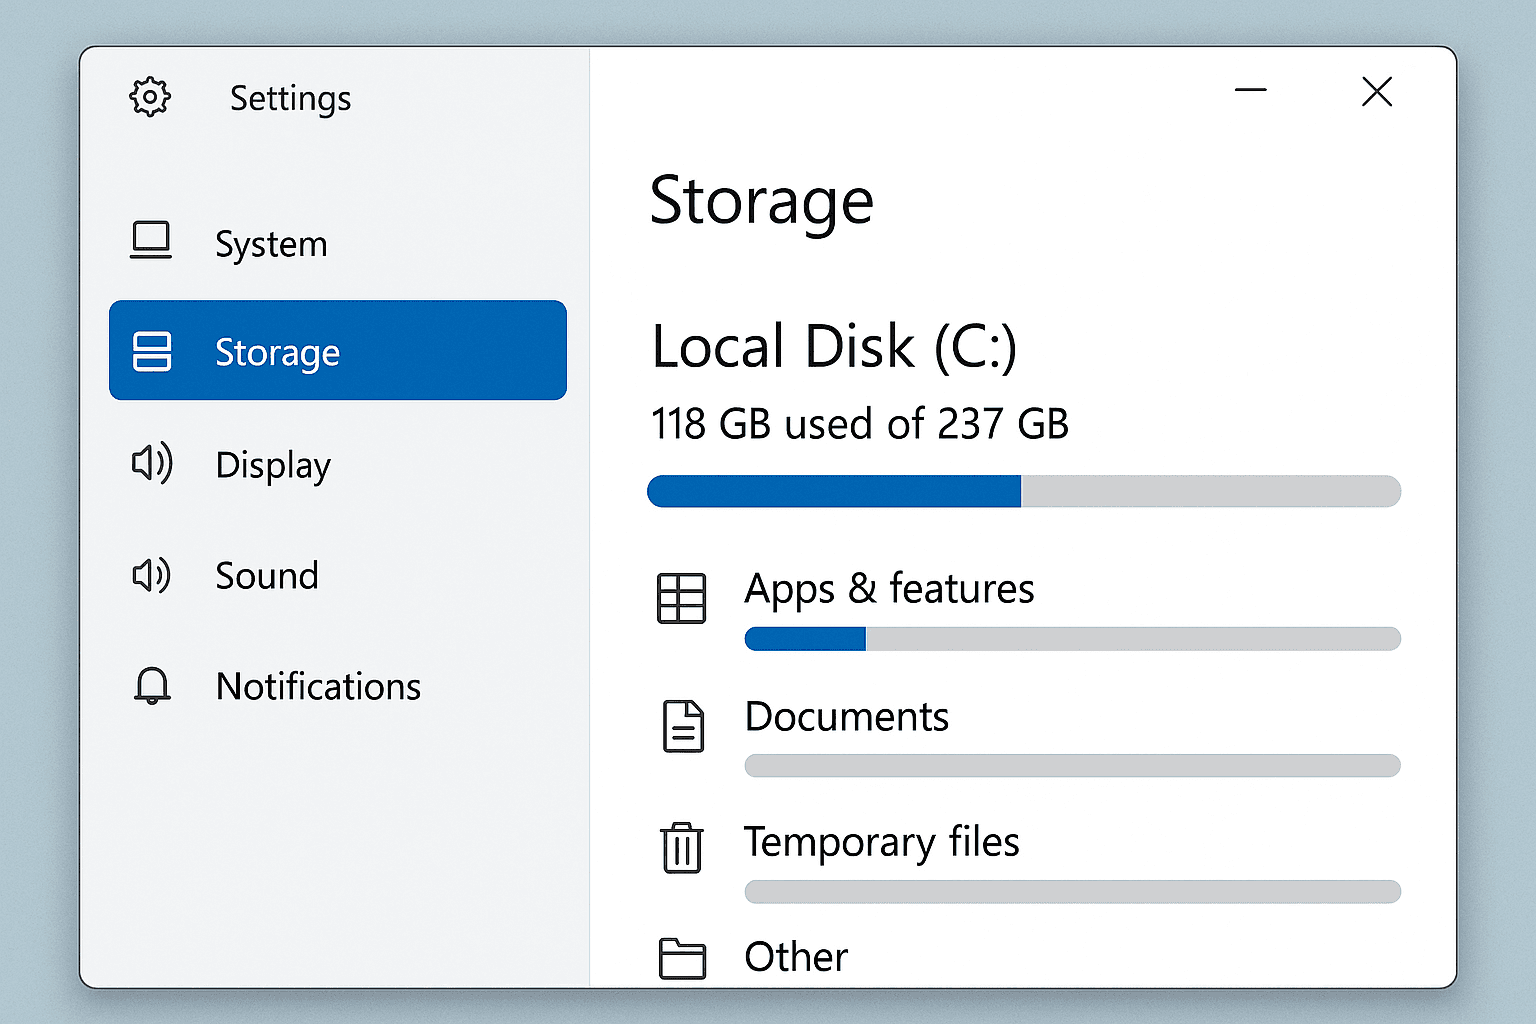This screenshot has width=1536, height=1024.
Task: Click the Local Disk usage bar
Action: [1023, 491]
